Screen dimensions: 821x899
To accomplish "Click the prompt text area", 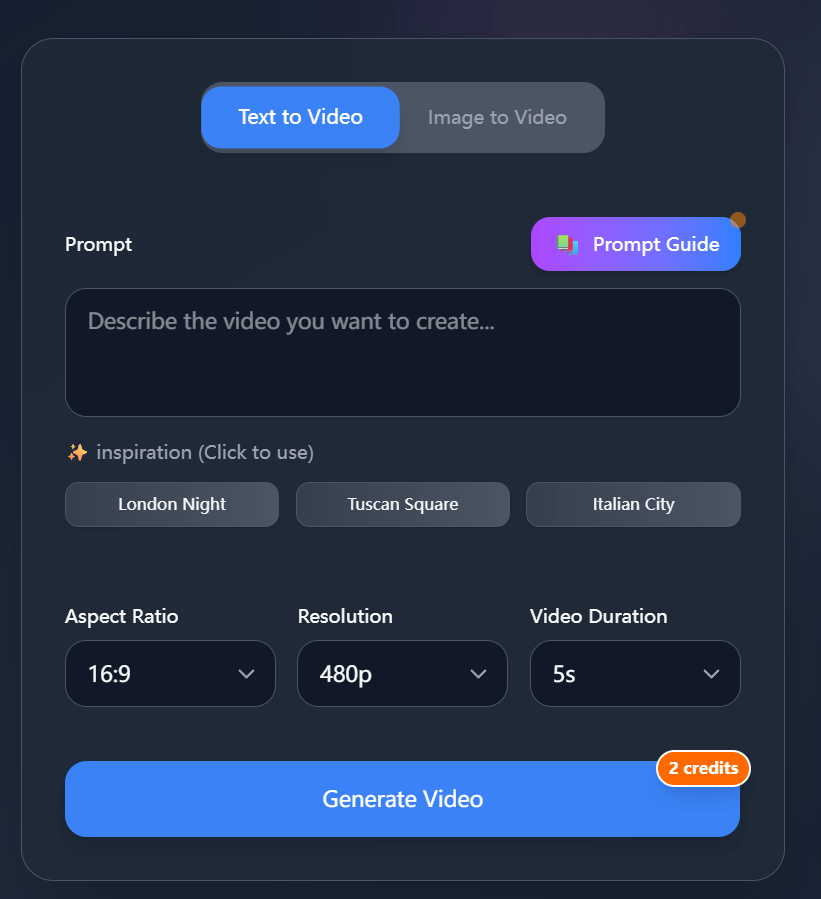I will (402, 352).
